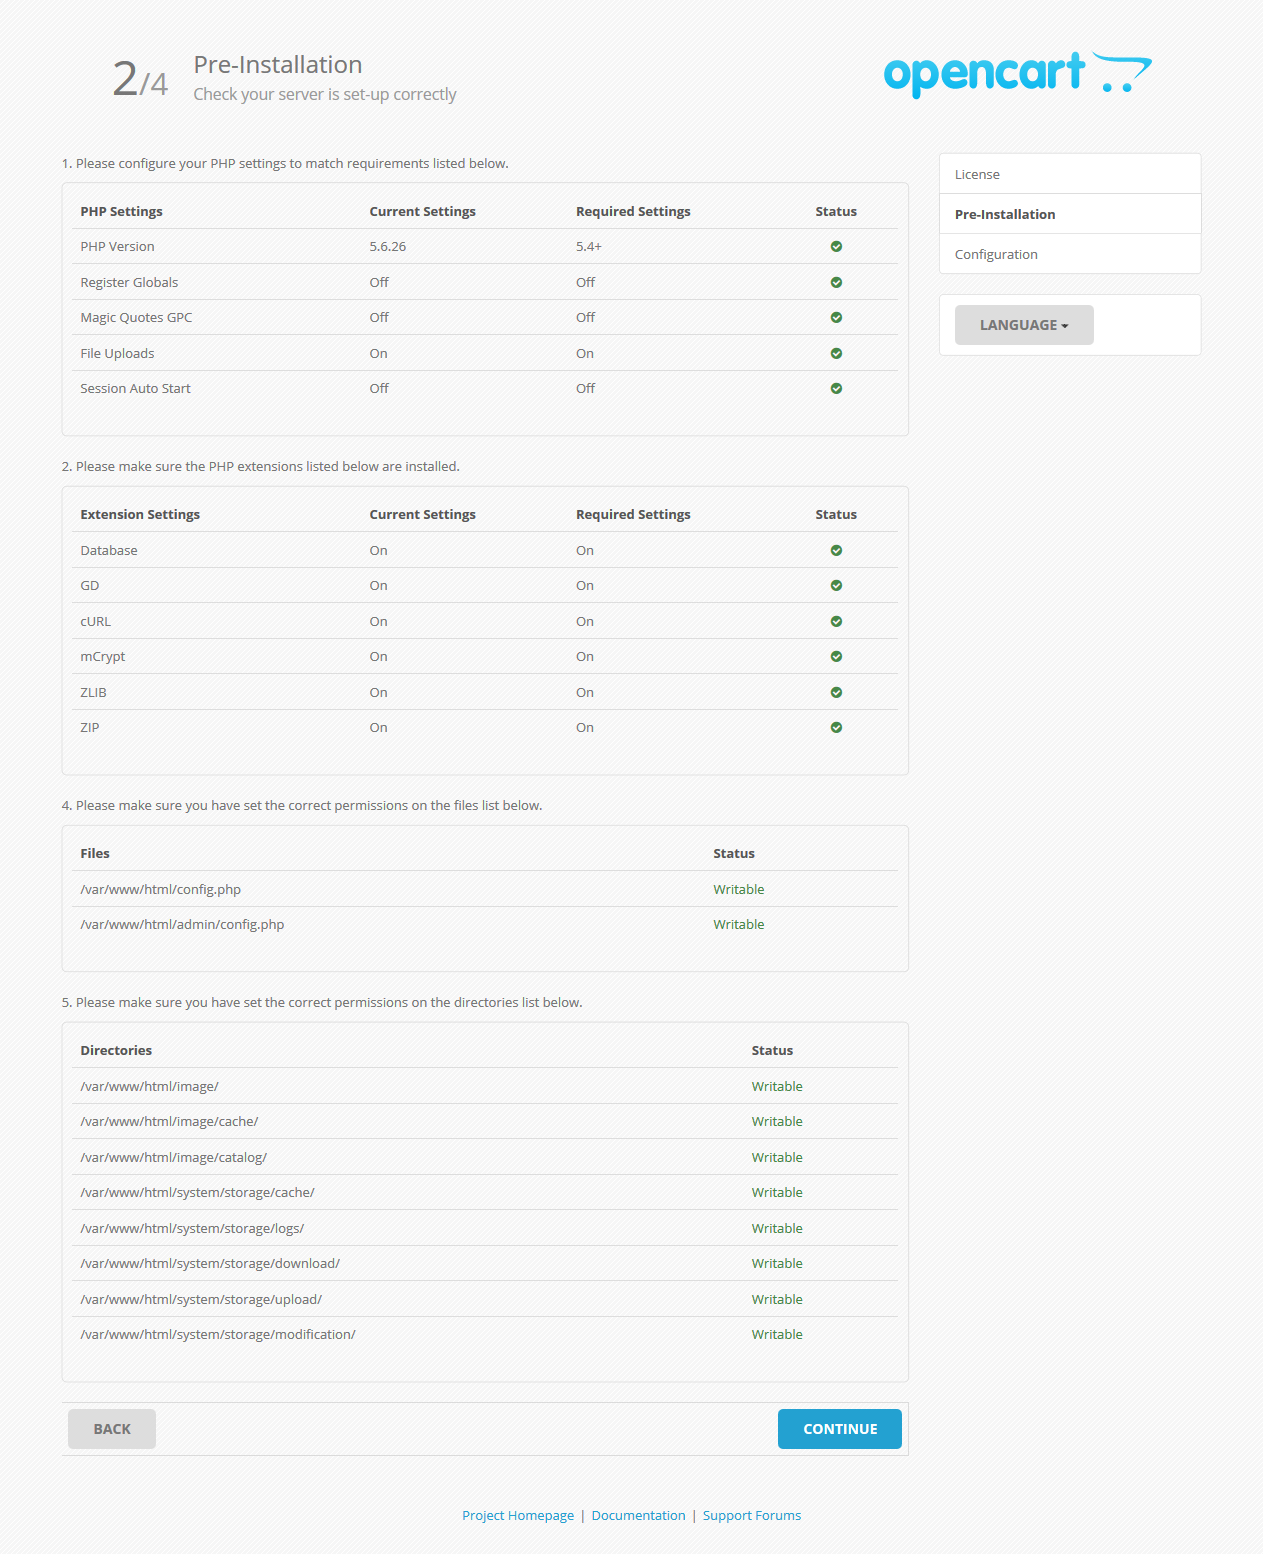Image resolution: width=1263 pixels, height=1554 pixels.
Task: Click system/storage/logs/ directory path
Action: tap(192, 1229)
